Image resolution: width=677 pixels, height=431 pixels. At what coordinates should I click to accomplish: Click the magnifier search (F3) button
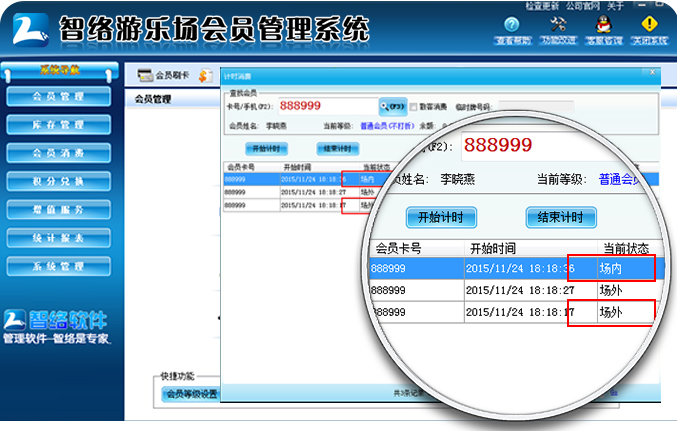click(392, 106)
